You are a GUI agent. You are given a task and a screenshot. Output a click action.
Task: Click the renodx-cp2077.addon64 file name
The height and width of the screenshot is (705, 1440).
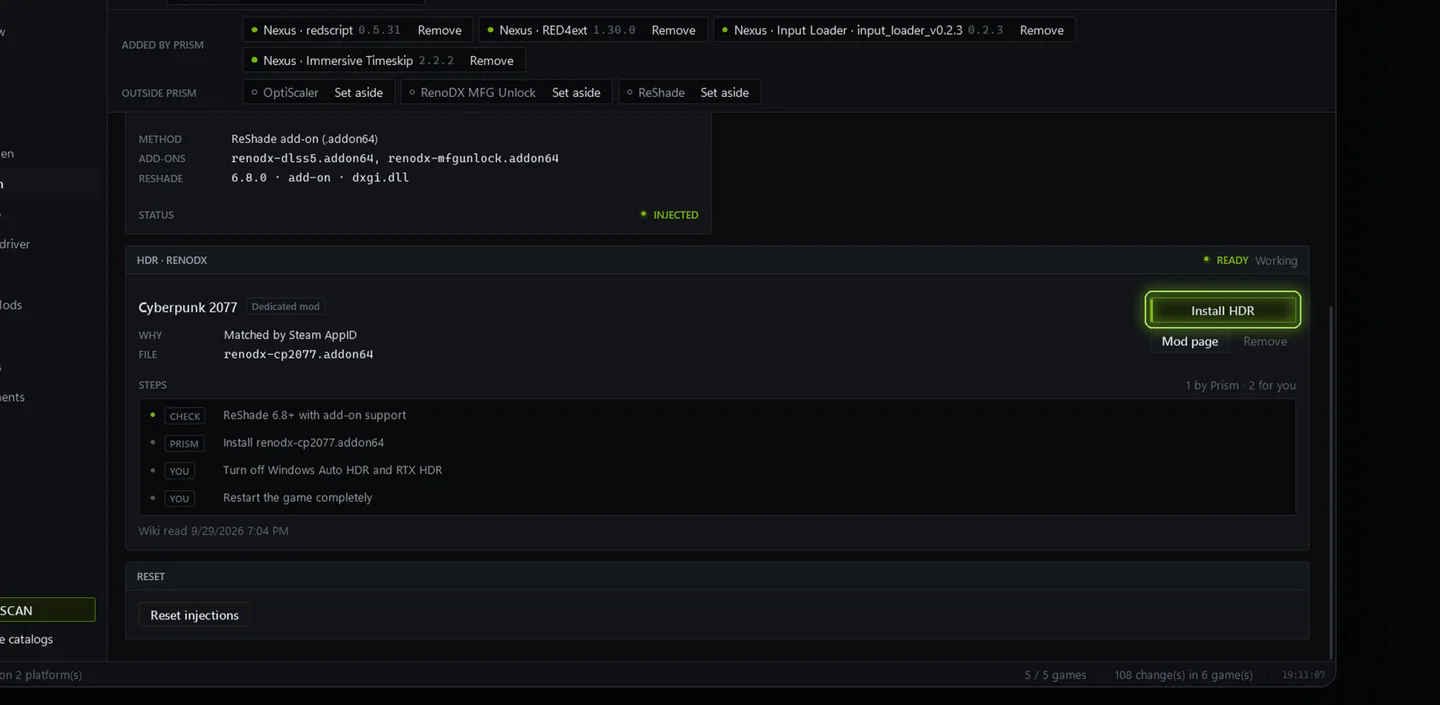point(298,354)
